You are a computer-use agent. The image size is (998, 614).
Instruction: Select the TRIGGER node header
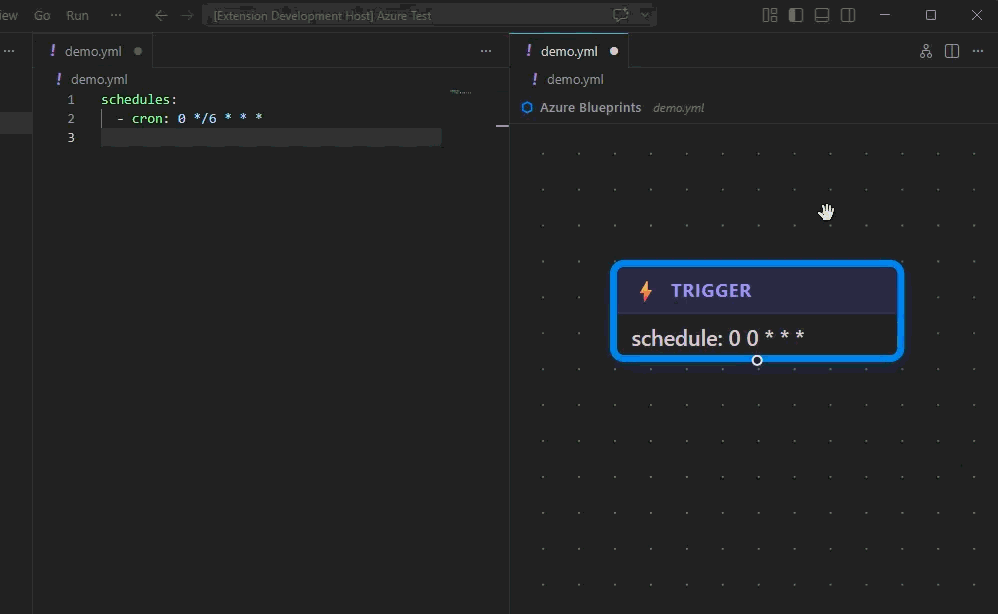[757, 291]
